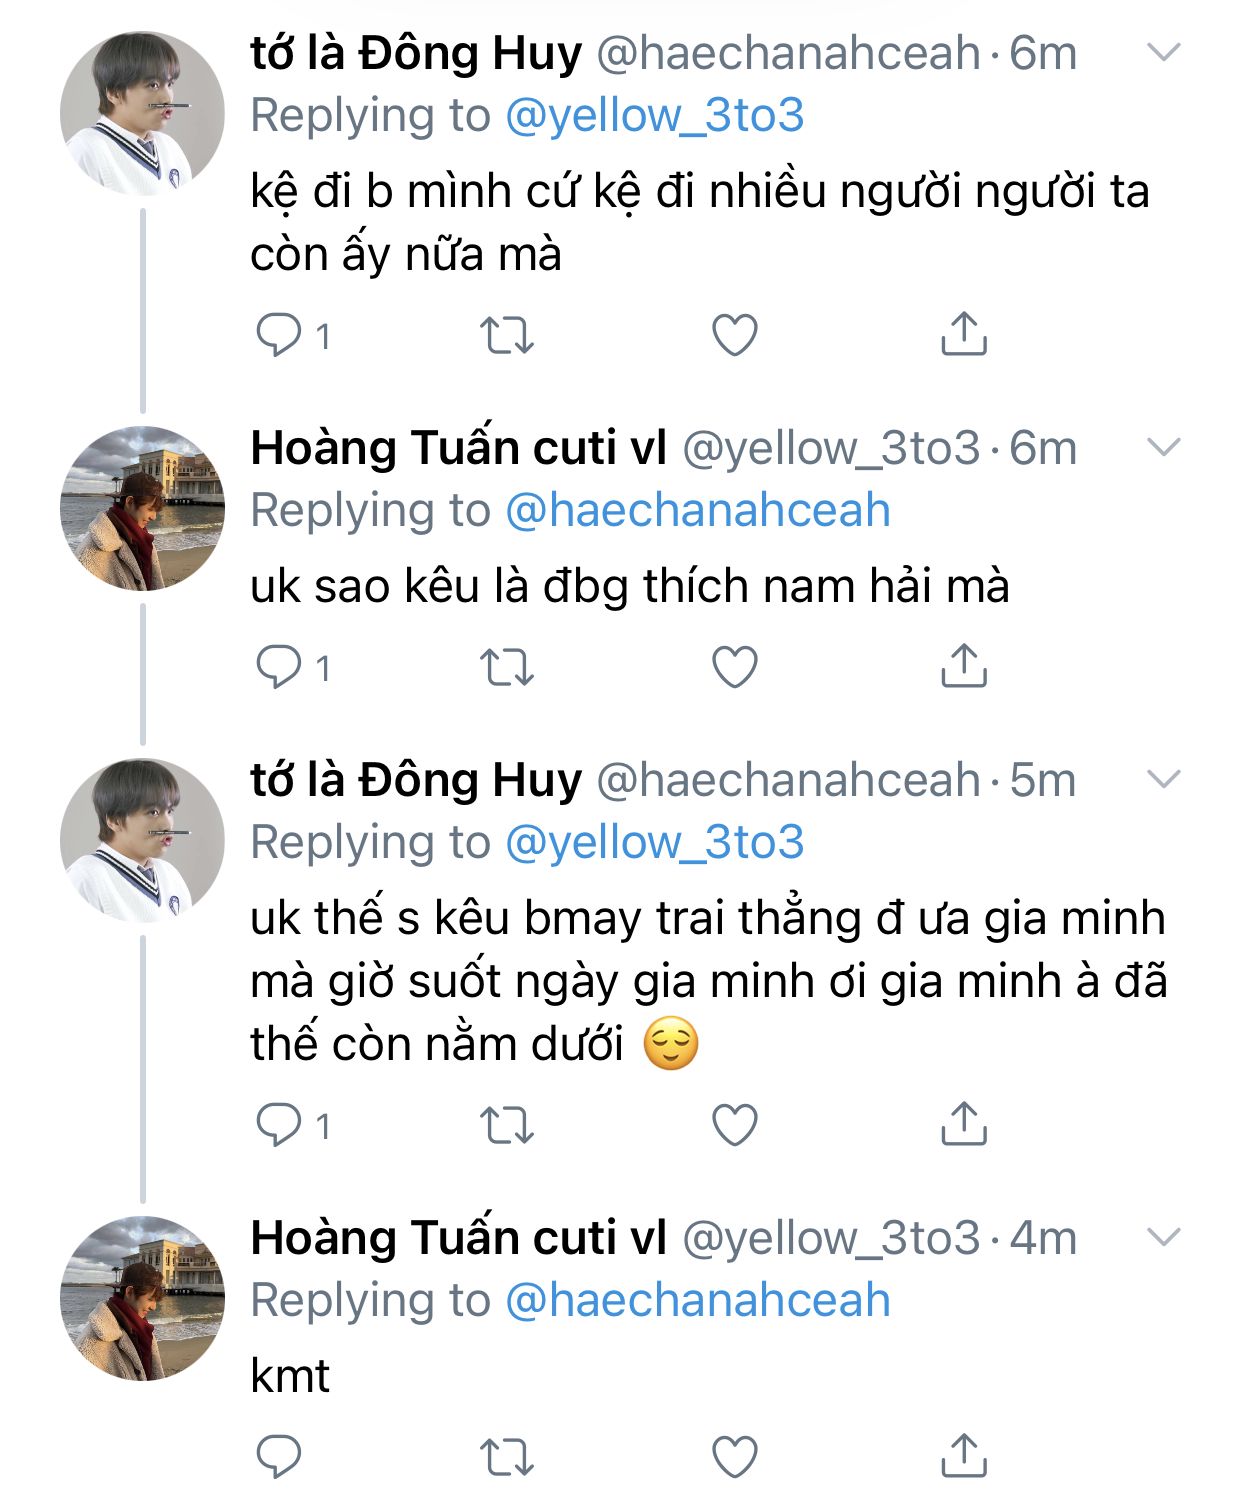Share the tweet 'uk sao kêu là đbg'
Image resolution: width=1242 pixels, height=1504 pixels.
pos(964,666)
